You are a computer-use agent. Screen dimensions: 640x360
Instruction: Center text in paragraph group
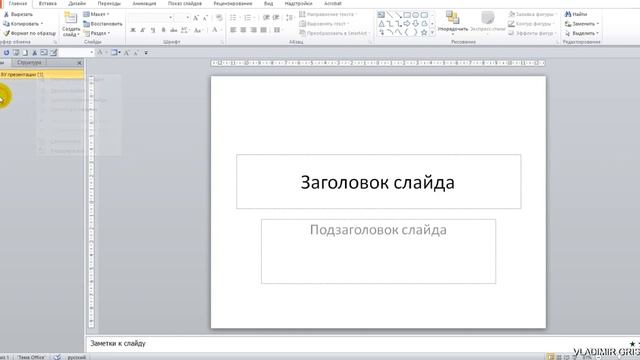coord(243,30)
